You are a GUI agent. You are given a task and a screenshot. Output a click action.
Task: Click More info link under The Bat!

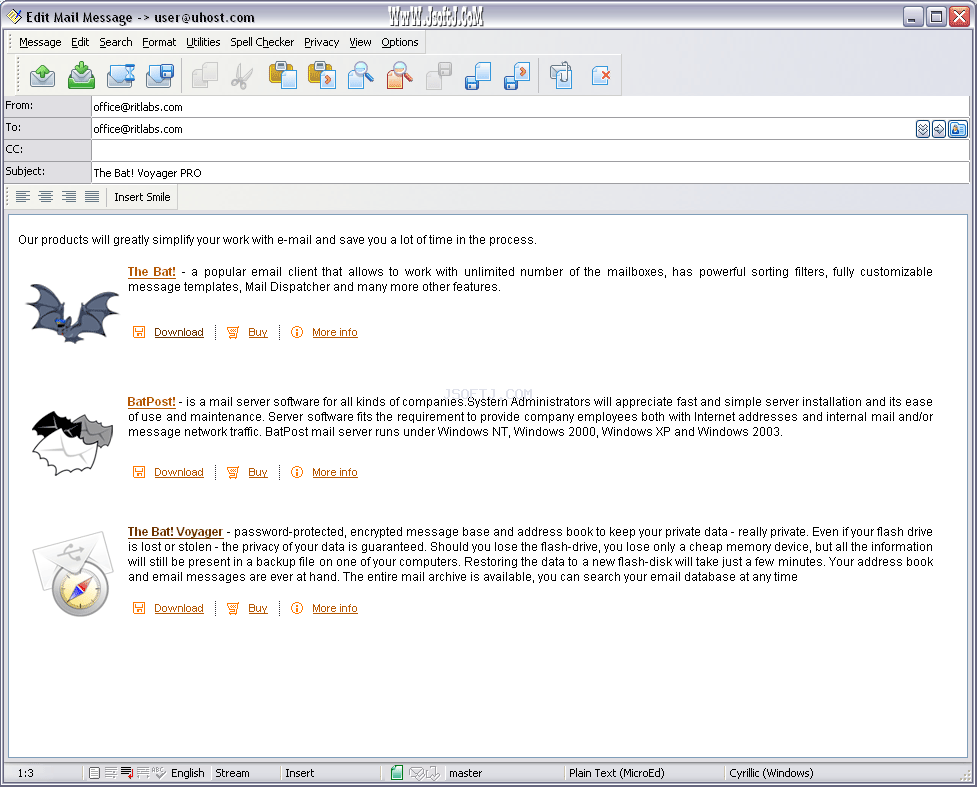[x=335, y=332]
